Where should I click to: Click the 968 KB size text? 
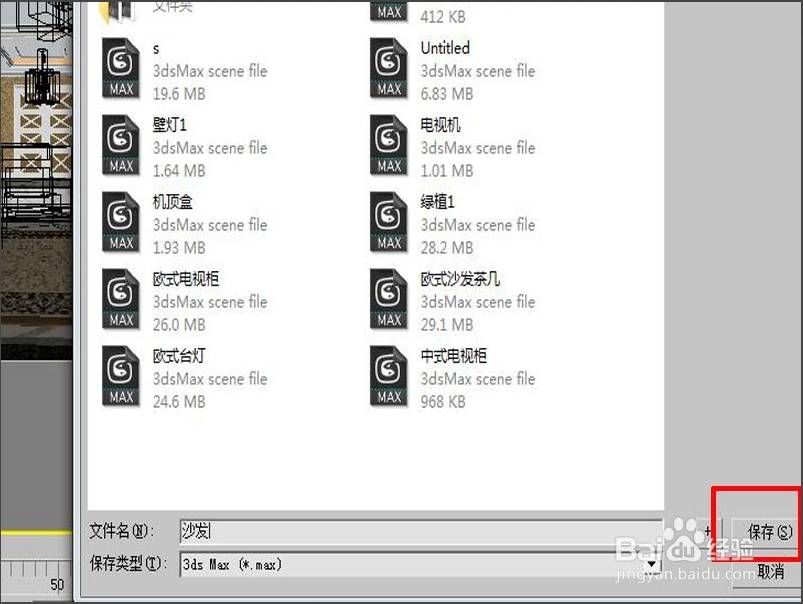[443, 402]
